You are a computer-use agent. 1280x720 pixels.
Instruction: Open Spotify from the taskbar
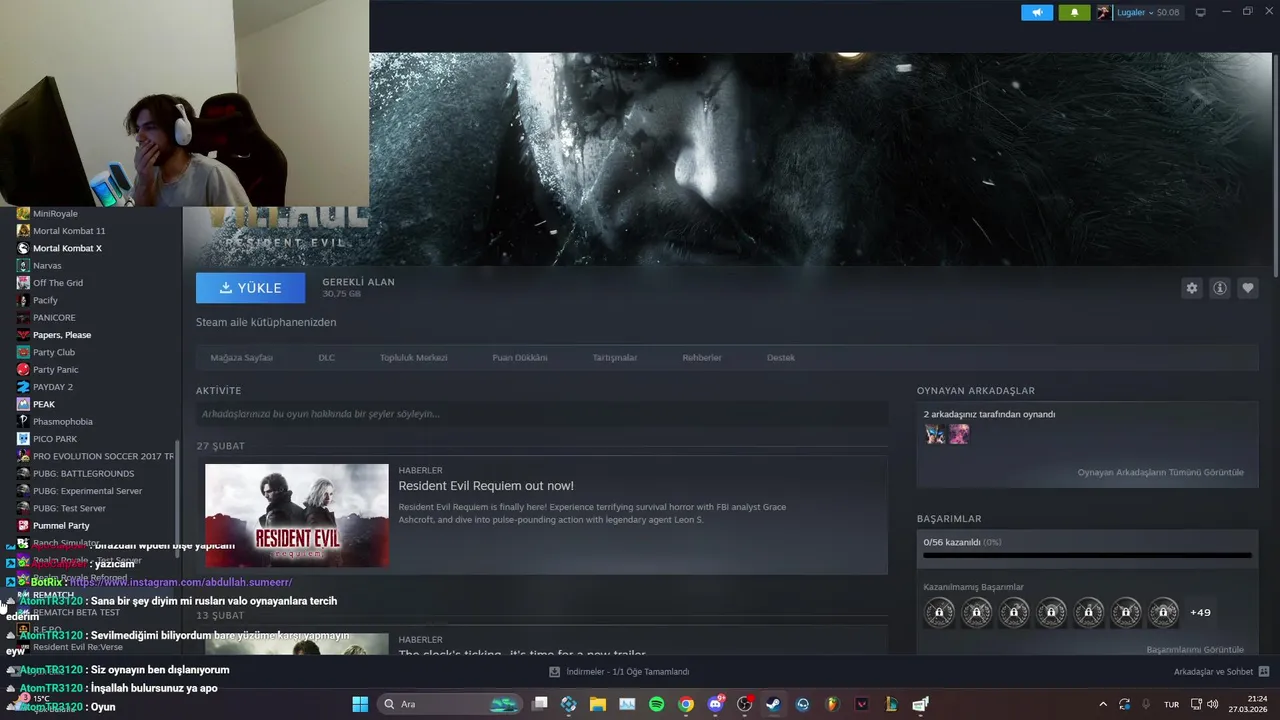point(656,704)
